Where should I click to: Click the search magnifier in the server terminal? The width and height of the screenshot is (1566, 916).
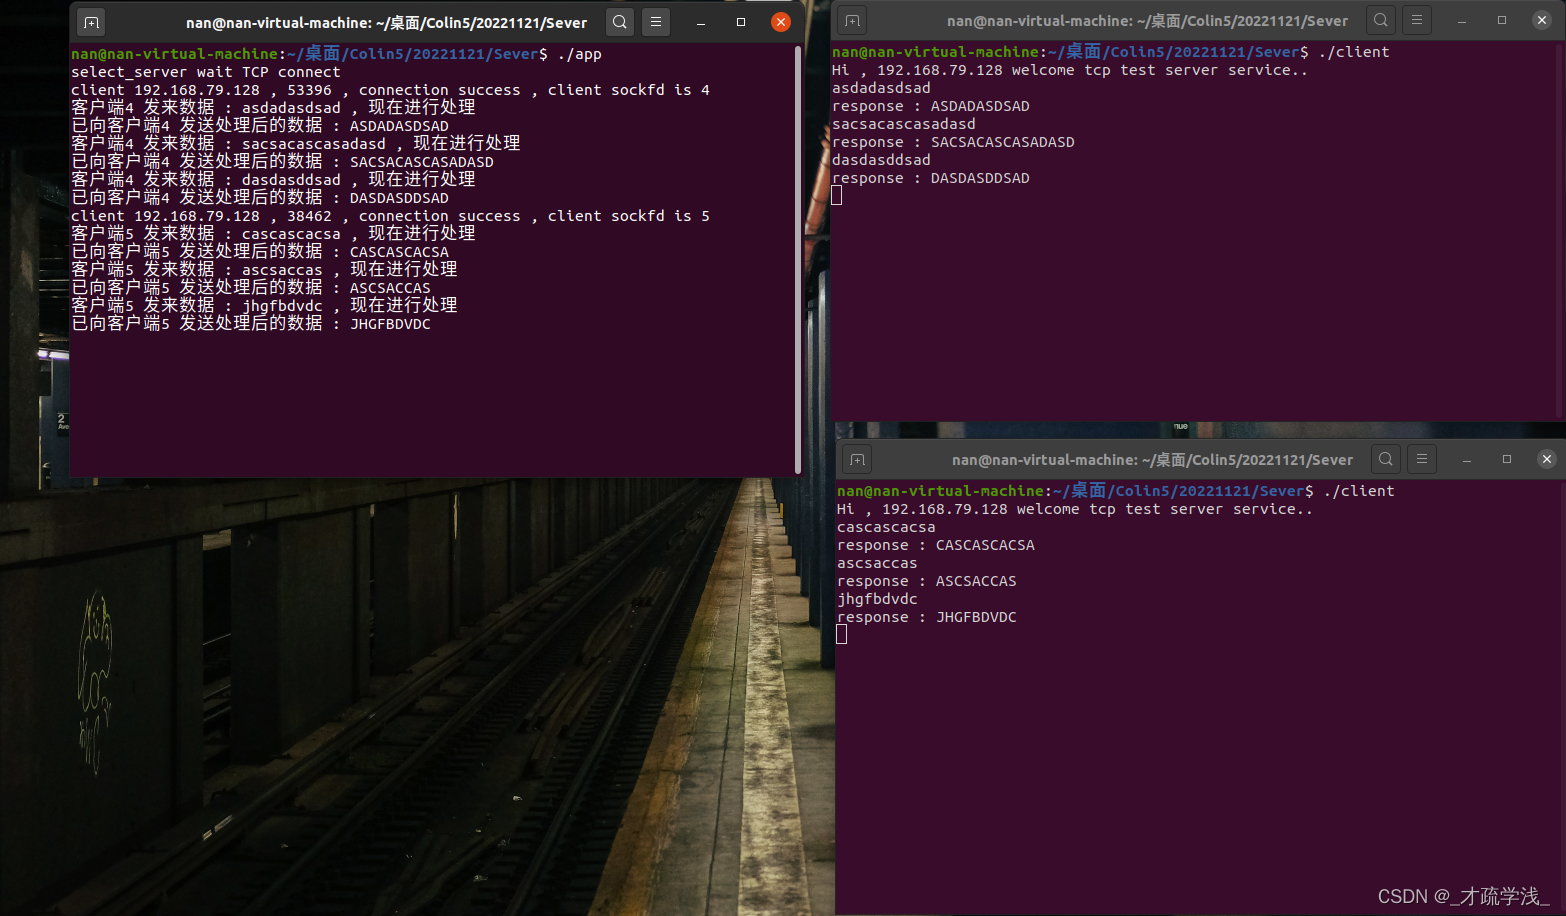pos(619,21)
